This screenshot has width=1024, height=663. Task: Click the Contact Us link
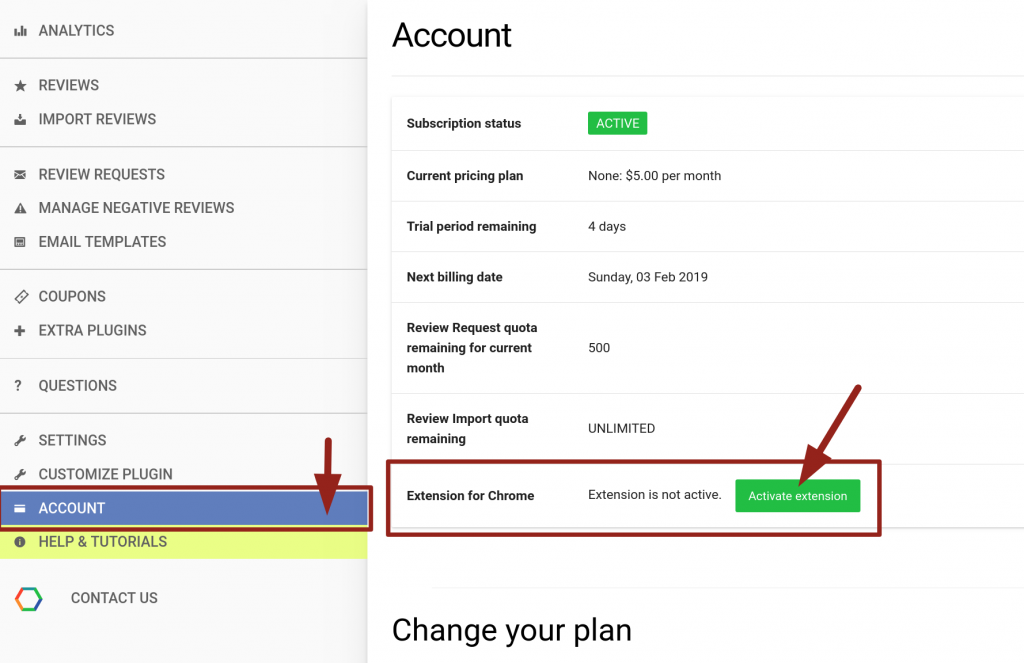[114, 598]
